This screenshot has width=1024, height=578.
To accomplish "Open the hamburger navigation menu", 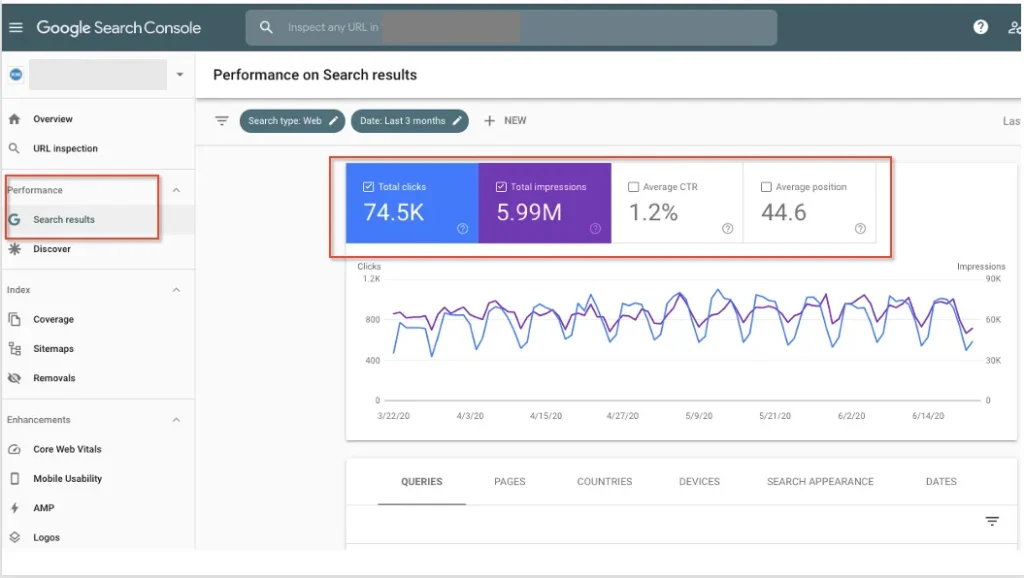I will (16, 27).
